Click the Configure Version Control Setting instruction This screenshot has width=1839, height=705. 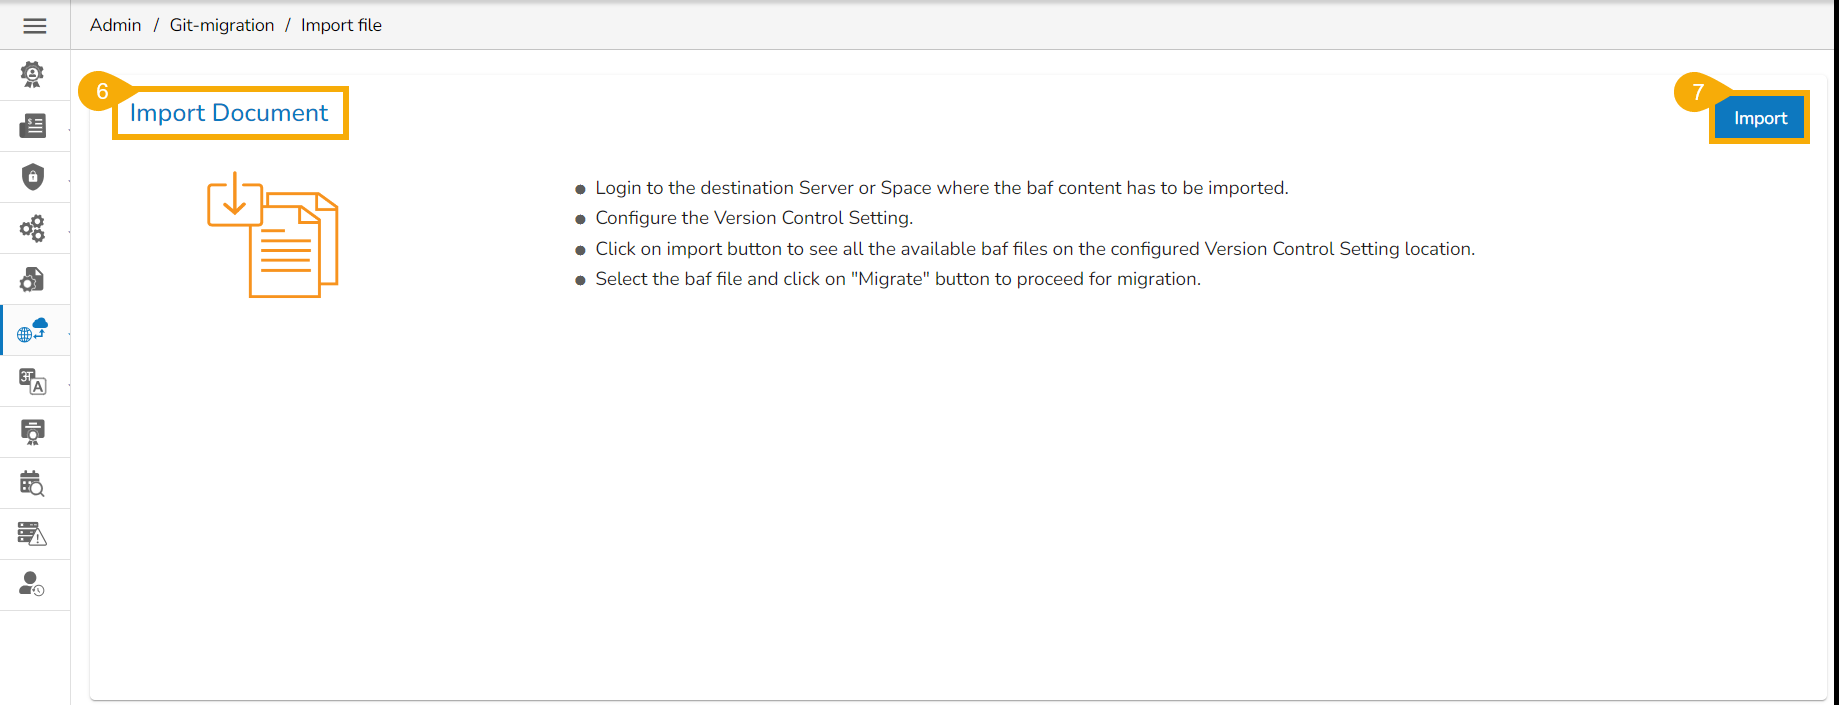(x=754, y=218)
